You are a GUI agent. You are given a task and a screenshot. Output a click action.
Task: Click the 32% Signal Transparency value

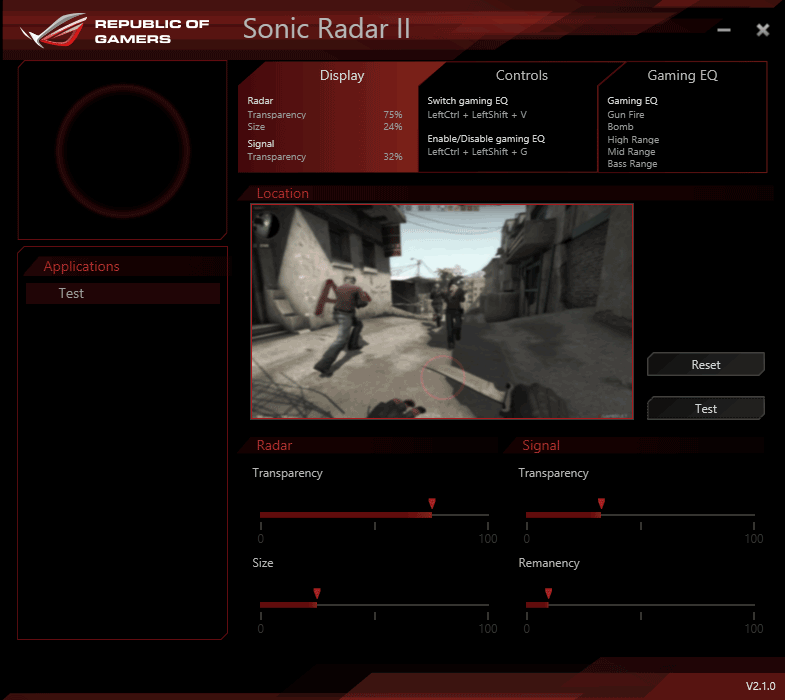pyautogui.click(x=393, y=157)
